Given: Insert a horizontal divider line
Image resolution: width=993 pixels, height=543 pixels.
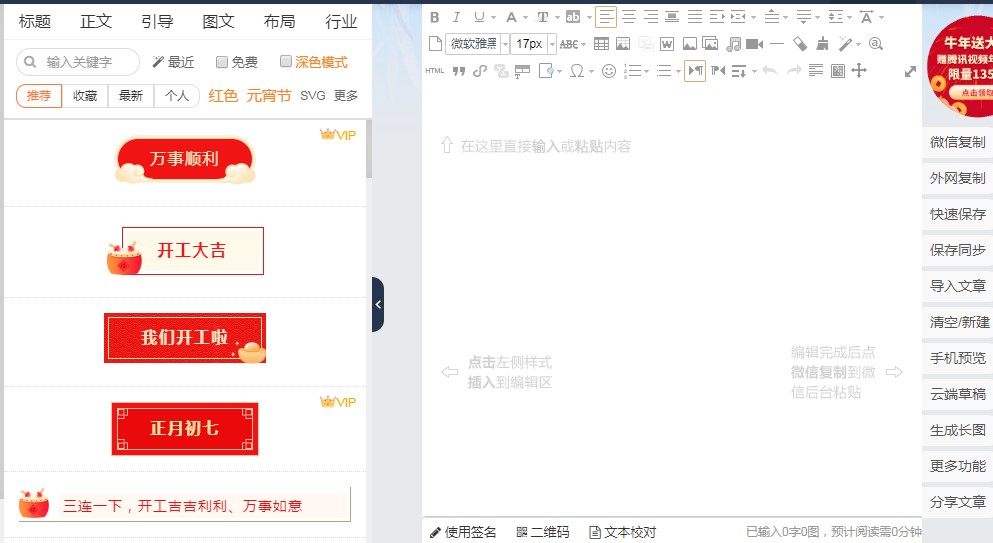Looking at the screenshot, I should [x=777, y=44].
